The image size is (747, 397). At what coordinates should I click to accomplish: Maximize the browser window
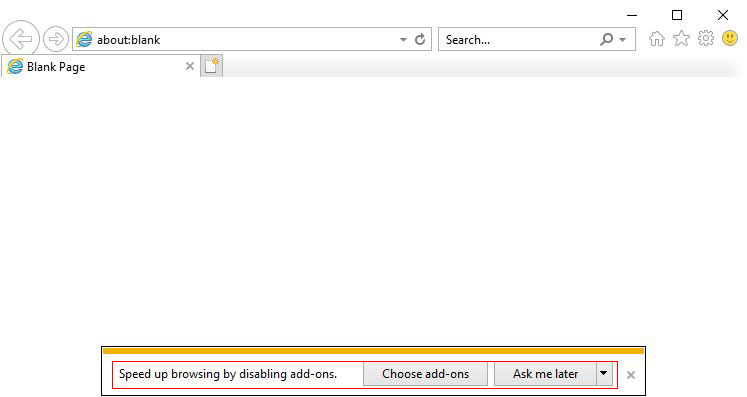tap(677, 15)
